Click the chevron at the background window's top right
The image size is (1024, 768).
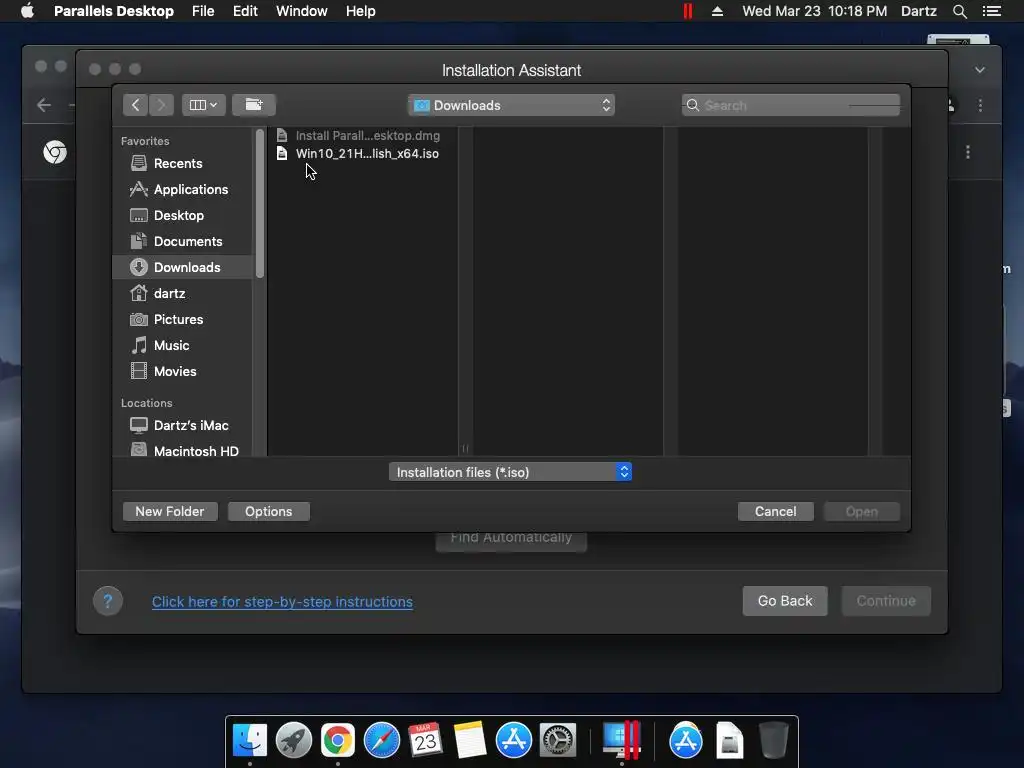pyautogui.click(x=980, y=70)
